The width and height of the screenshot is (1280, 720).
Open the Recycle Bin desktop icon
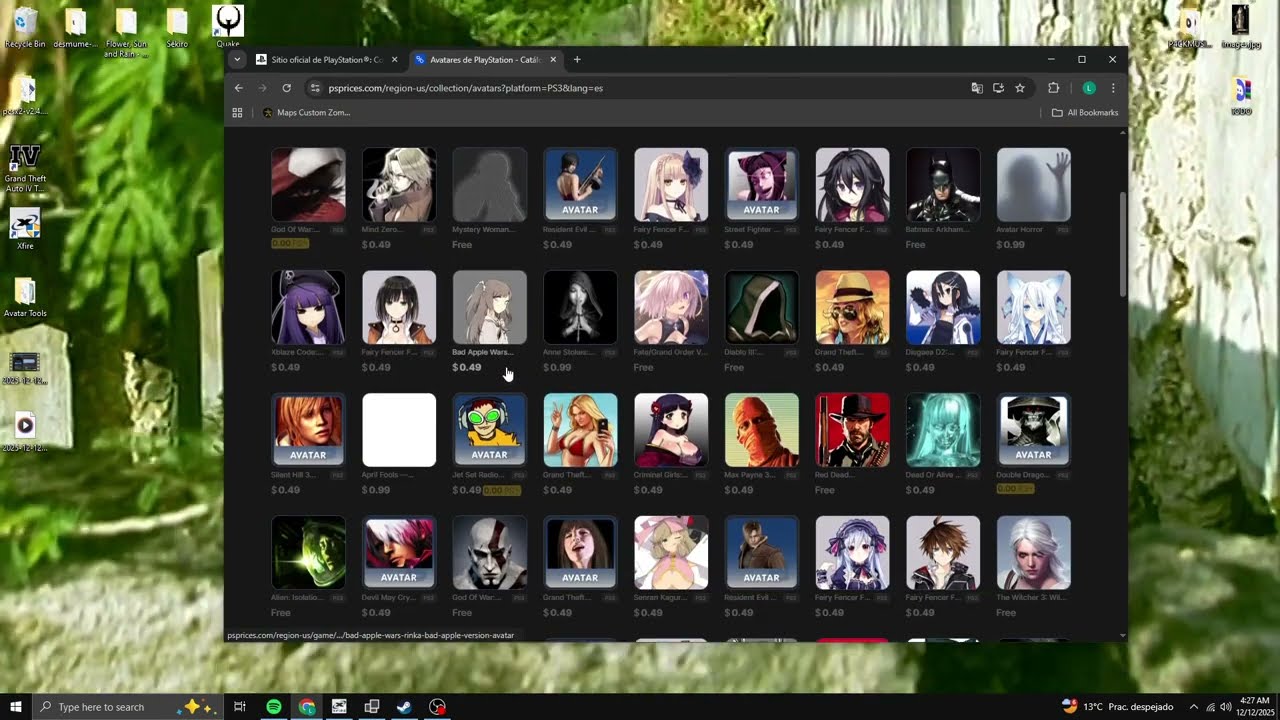(25, 27)
